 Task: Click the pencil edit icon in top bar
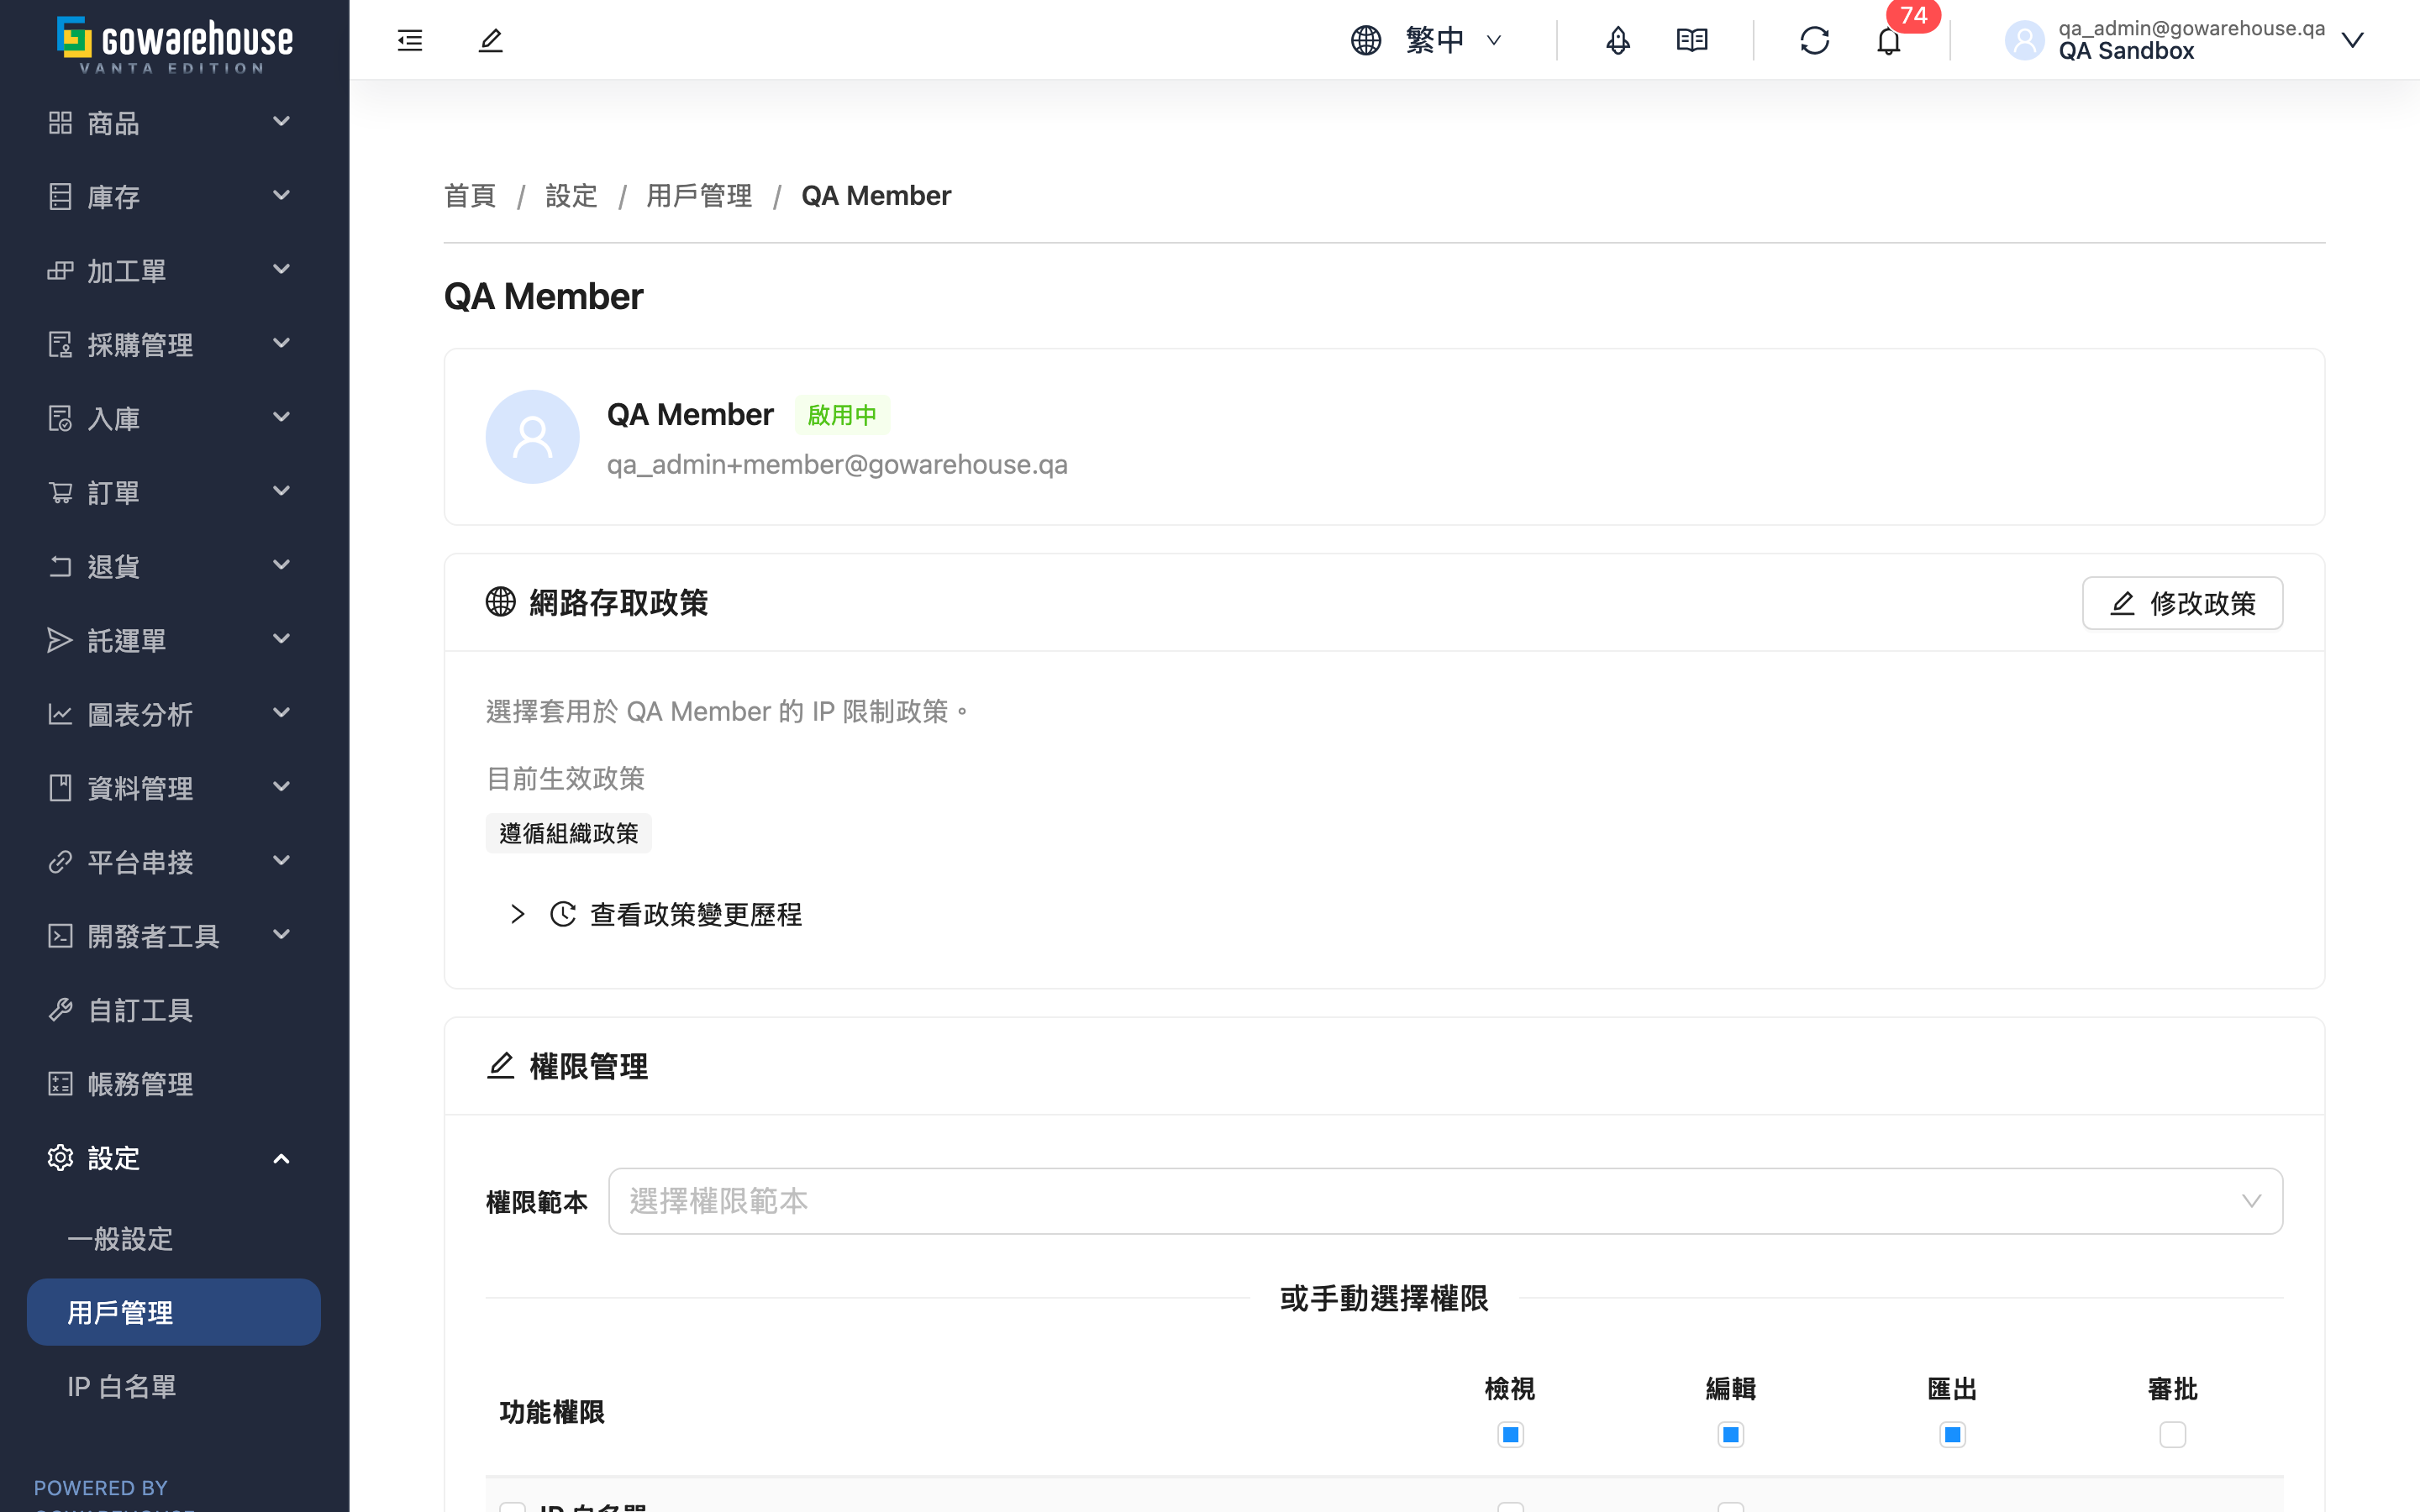(490, 40)
